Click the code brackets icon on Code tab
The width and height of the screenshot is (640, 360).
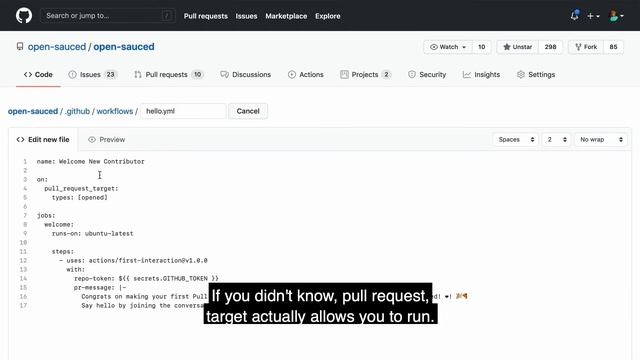[x=28, y=75]
